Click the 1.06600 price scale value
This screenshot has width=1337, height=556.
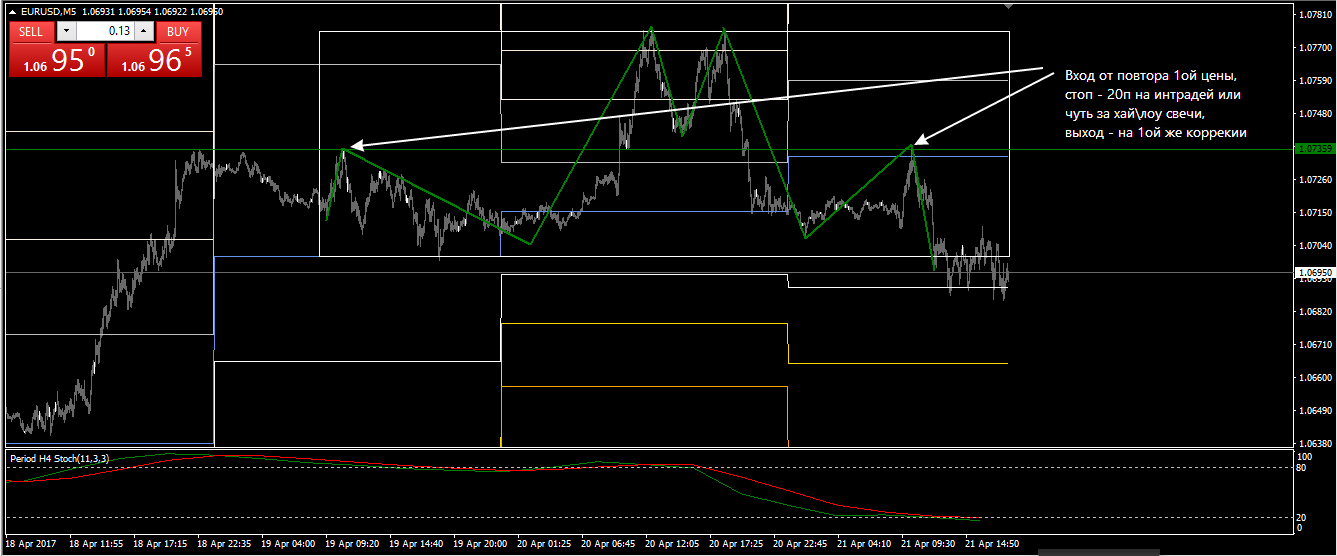click(1313, 378)
